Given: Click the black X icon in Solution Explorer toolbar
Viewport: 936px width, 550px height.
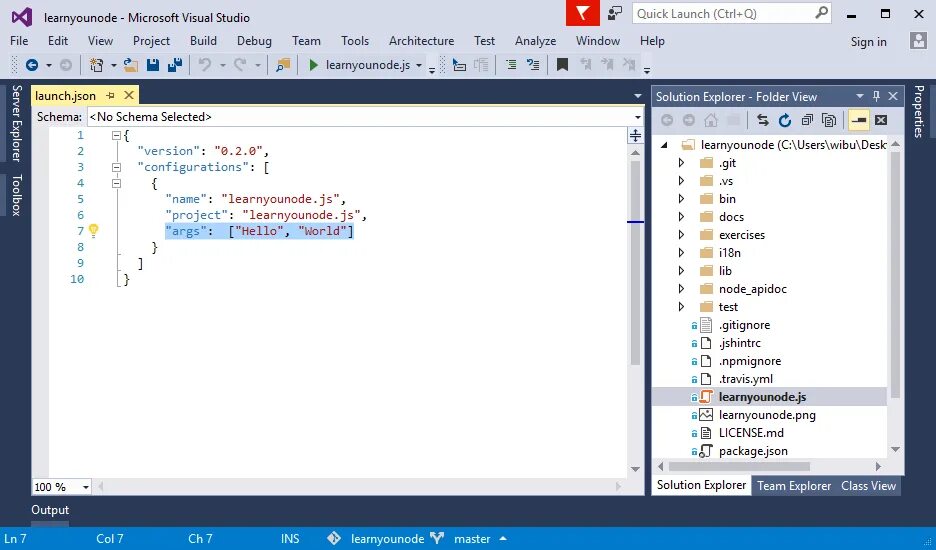Looking at the screenshot, I should tap(881, 120).
